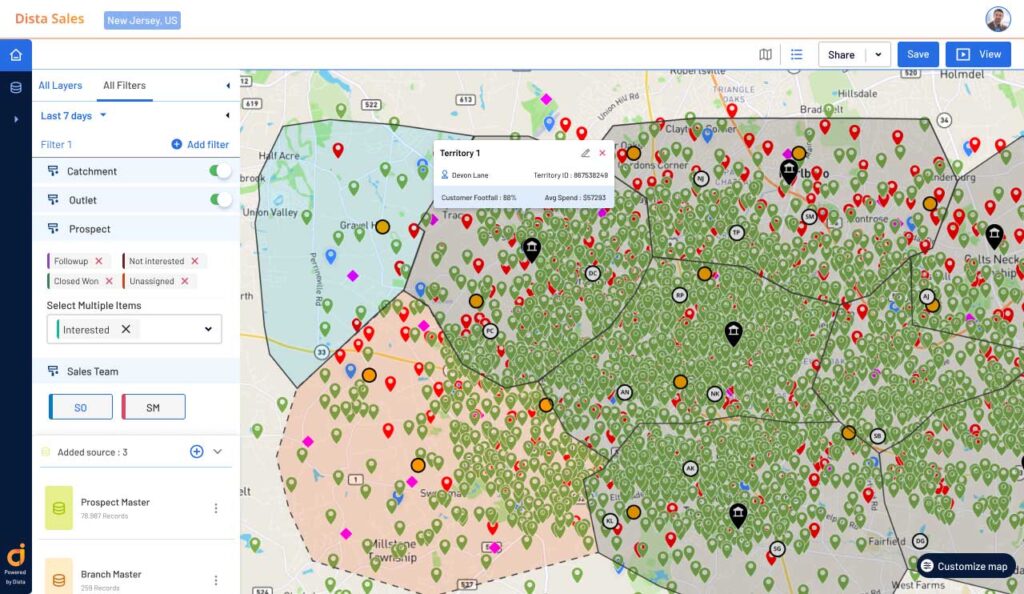Click the NJ initials map marker
This screenshot has width=1024, height=594.
(701, 178)
